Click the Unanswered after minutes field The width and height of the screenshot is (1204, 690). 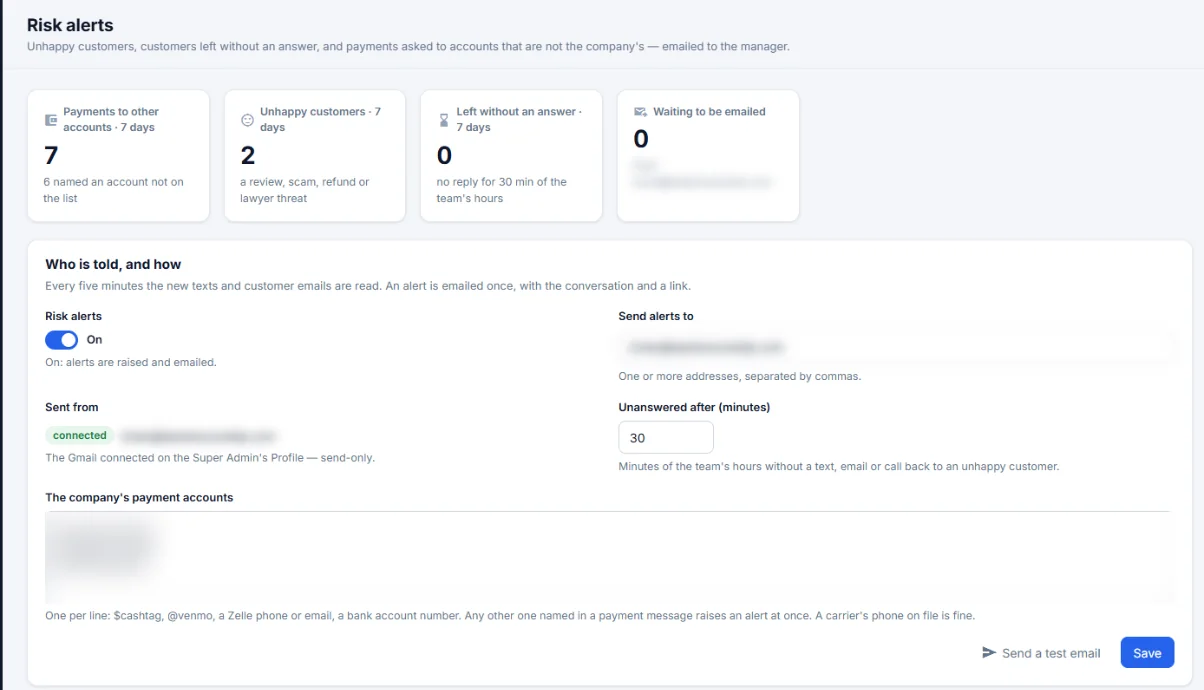tap(666, 438)
